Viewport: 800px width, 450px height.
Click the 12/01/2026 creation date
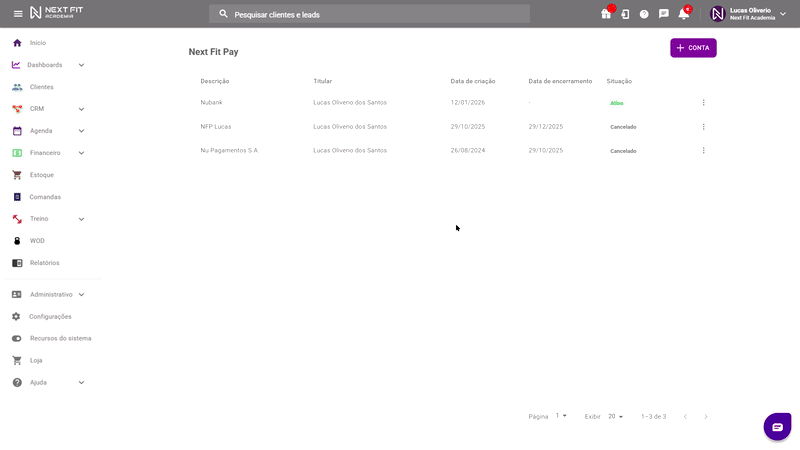click(x=467, y=103)
